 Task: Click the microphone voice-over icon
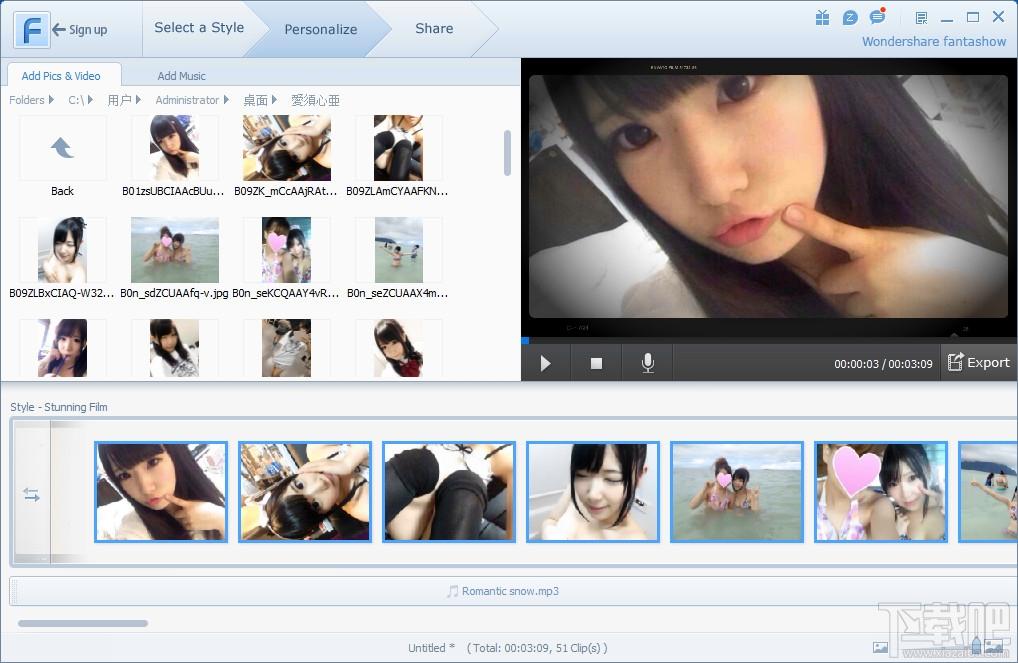(647, 363)
